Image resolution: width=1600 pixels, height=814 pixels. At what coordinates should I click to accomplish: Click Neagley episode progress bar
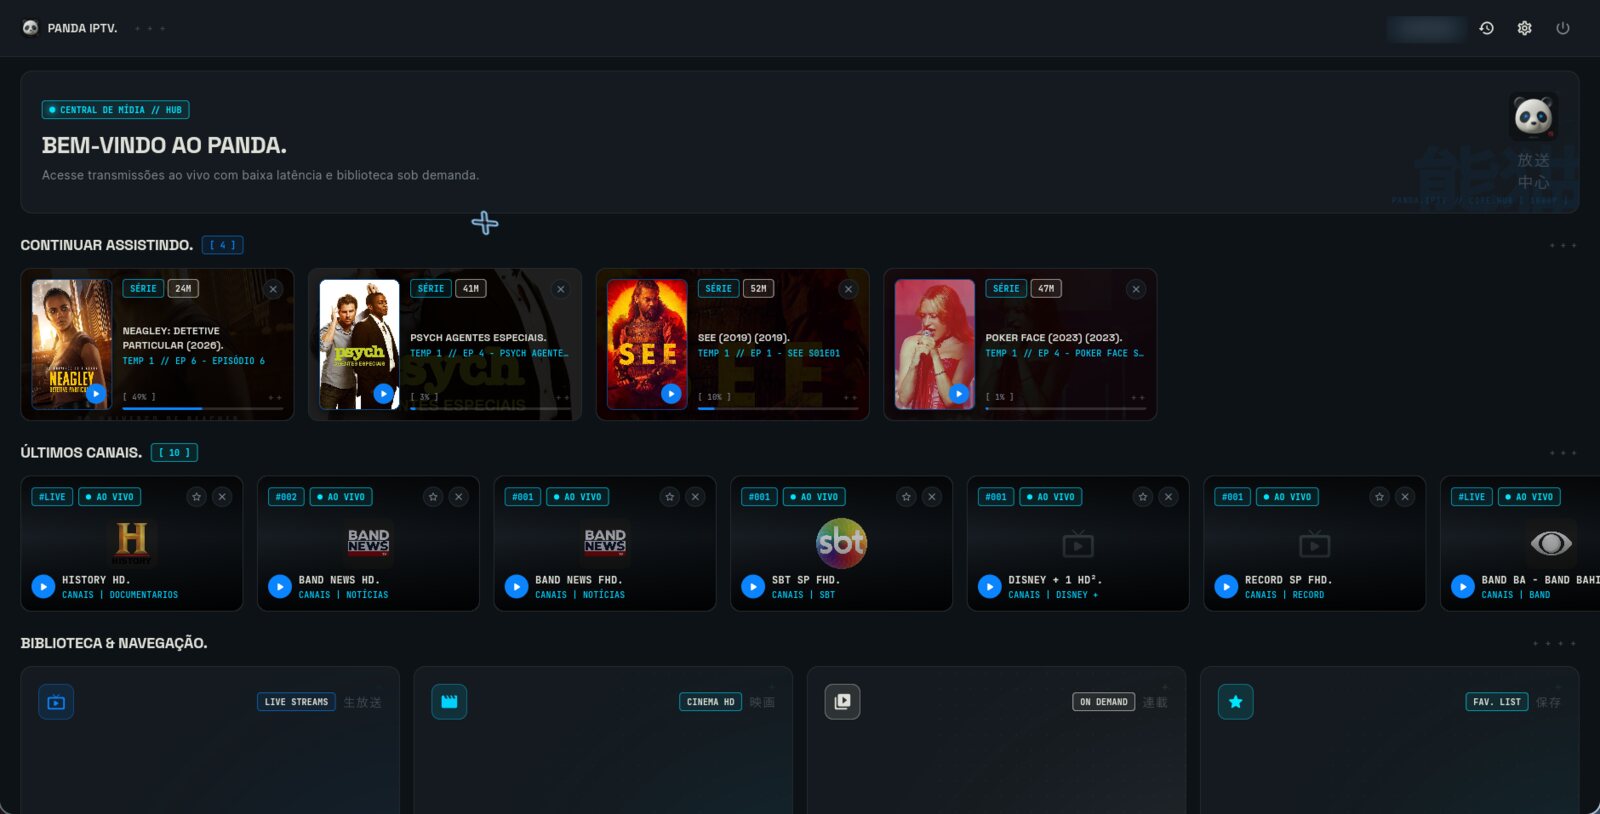coord(203,408)
